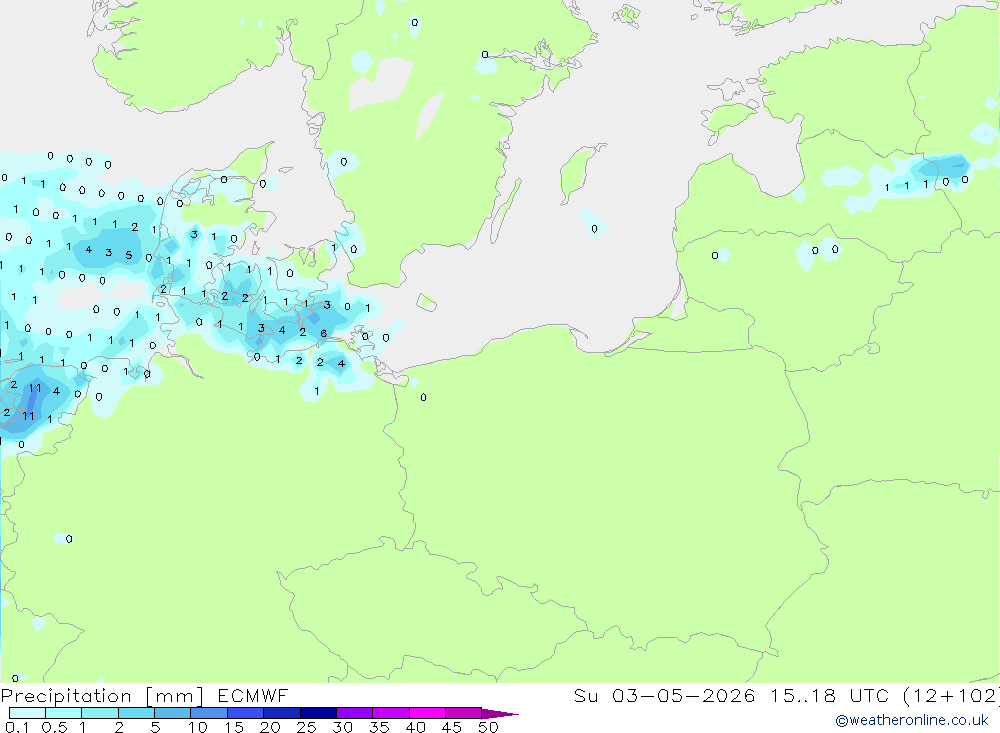This screenshot has height=733, width=1000.
Task: Click the '20' legend scale label
Action: tap(270, 727)
